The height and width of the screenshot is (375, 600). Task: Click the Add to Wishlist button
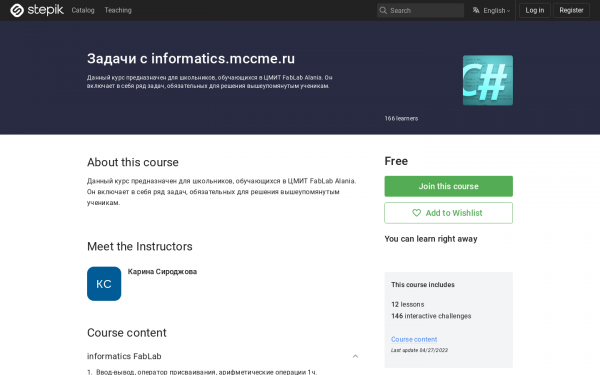coord(448,213)
